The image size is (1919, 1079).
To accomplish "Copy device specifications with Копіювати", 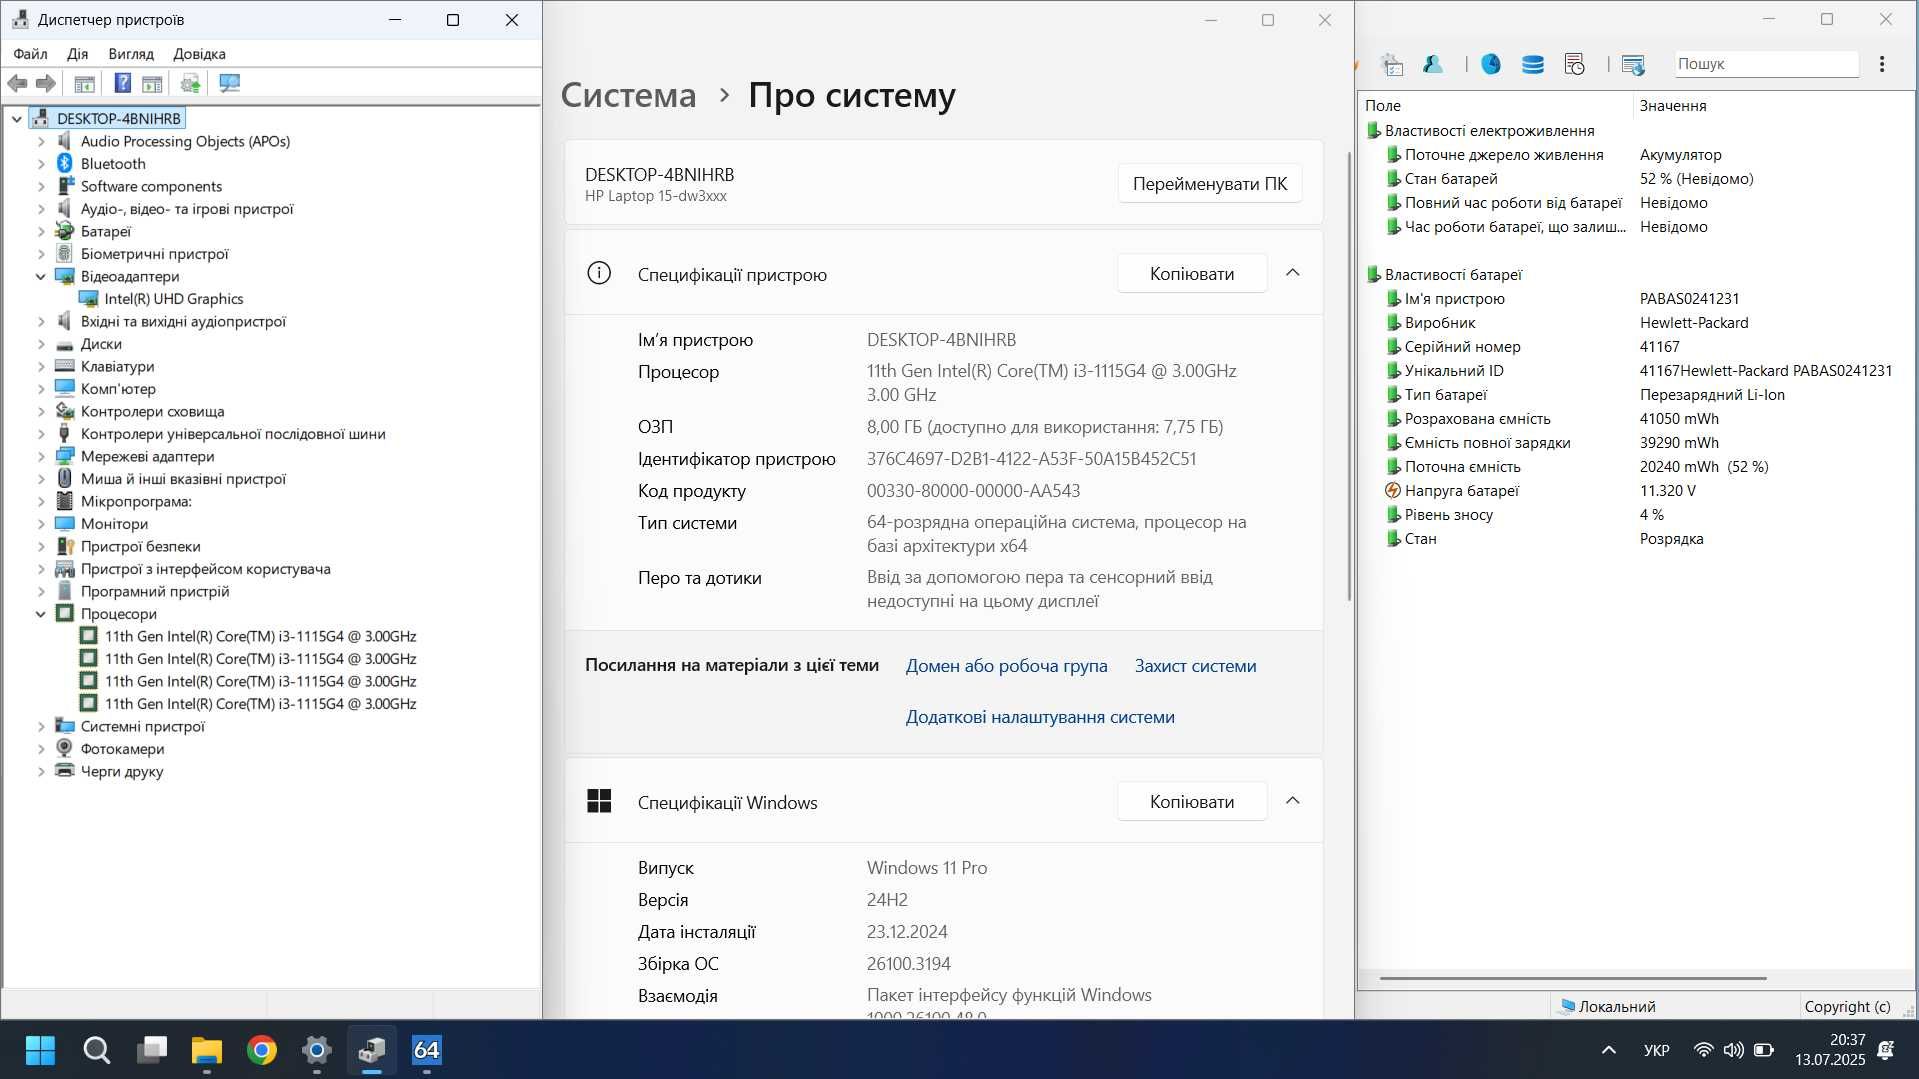I will 1192,273.
